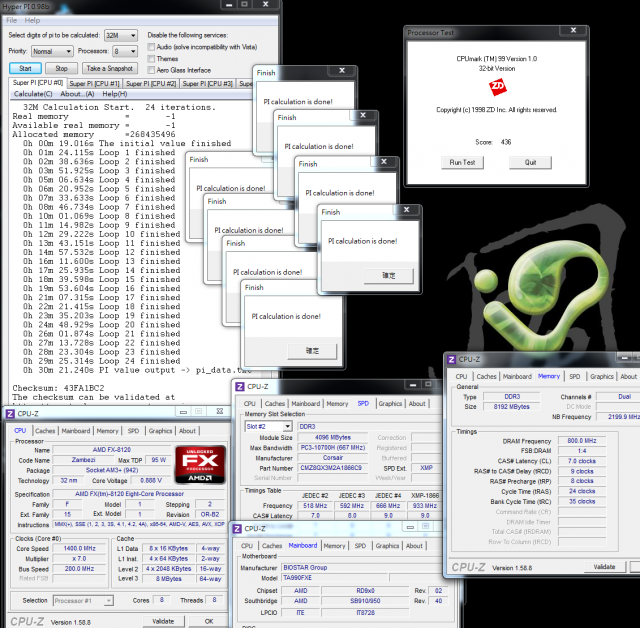The width and height of the screenshot is (640, 628).
Task: Open the Processors count dropdown
Action: coord(125,51)
